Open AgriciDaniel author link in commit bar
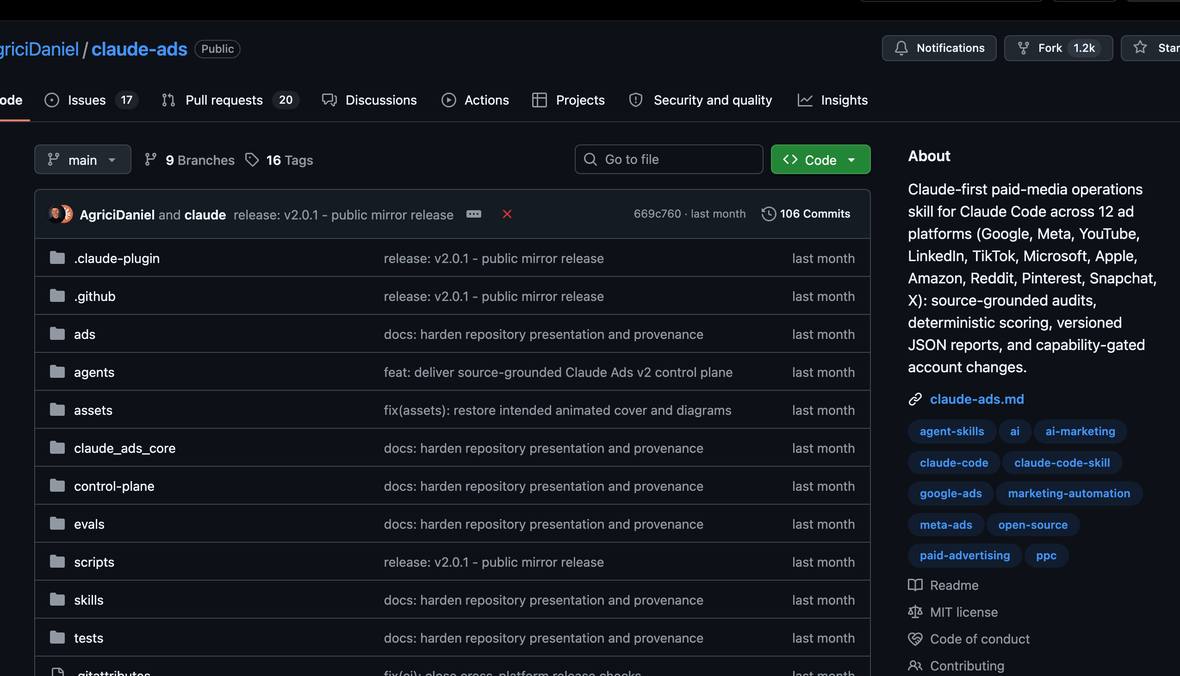 coord(117,215)
